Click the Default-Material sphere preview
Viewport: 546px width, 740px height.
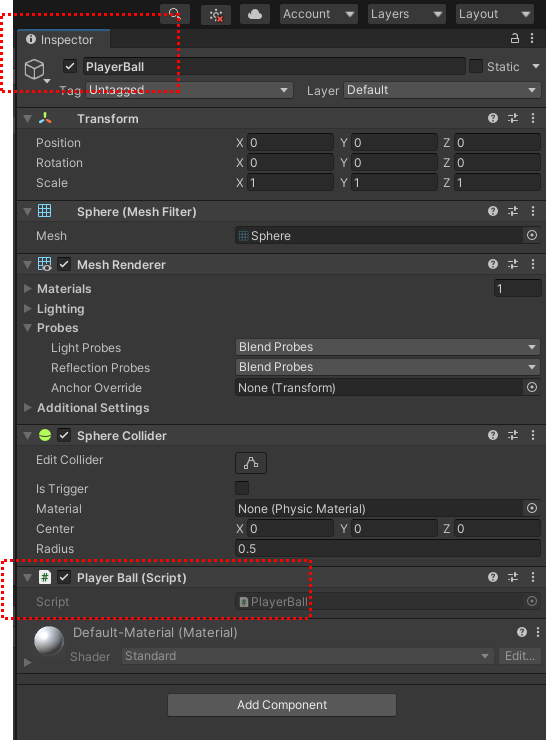click(x=49, y=641)
